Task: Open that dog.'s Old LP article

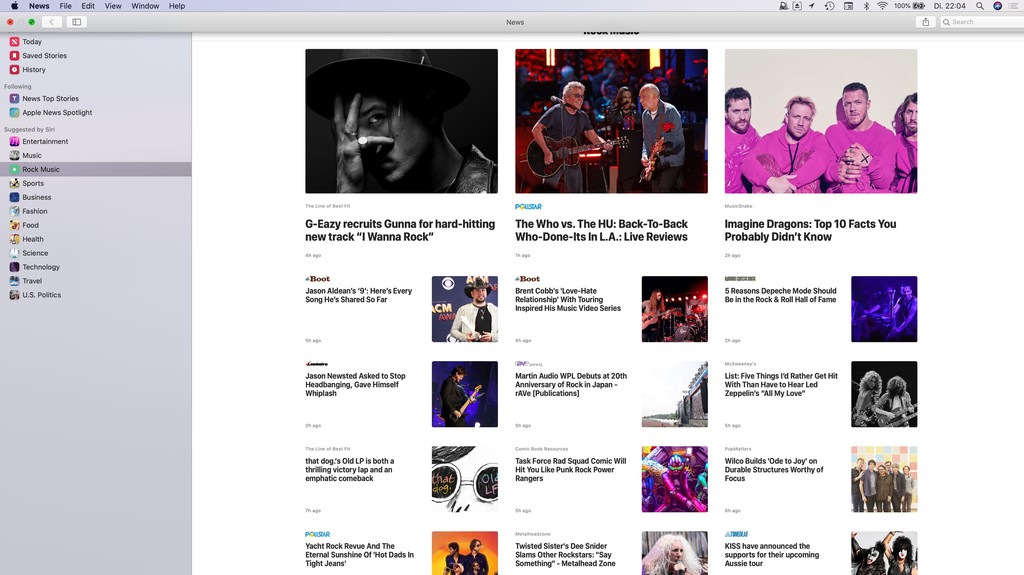Action: (350, 470)
